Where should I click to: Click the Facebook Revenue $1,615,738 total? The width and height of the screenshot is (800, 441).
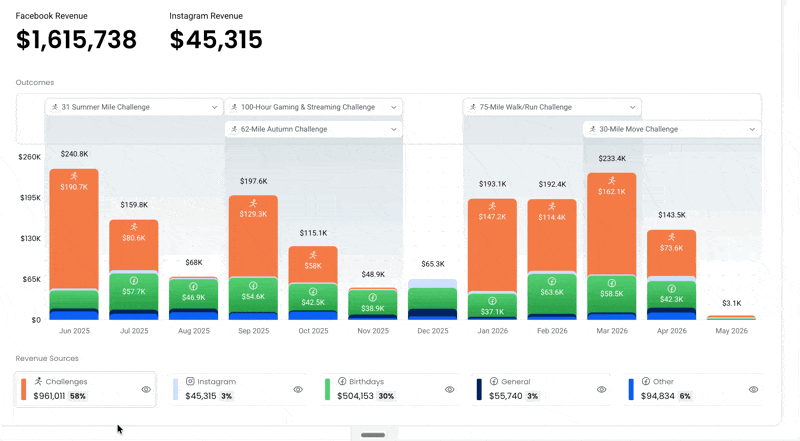click(x=77, y=40)
